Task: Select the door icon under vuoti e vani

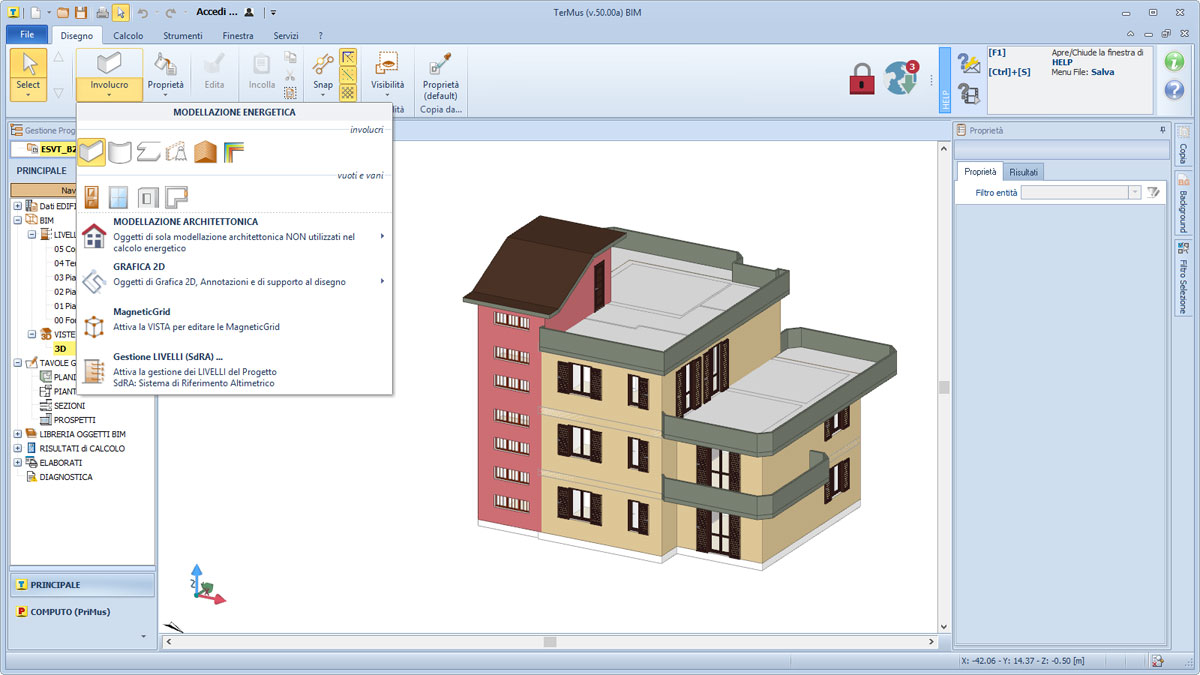Action: click(x=91, y=197)
